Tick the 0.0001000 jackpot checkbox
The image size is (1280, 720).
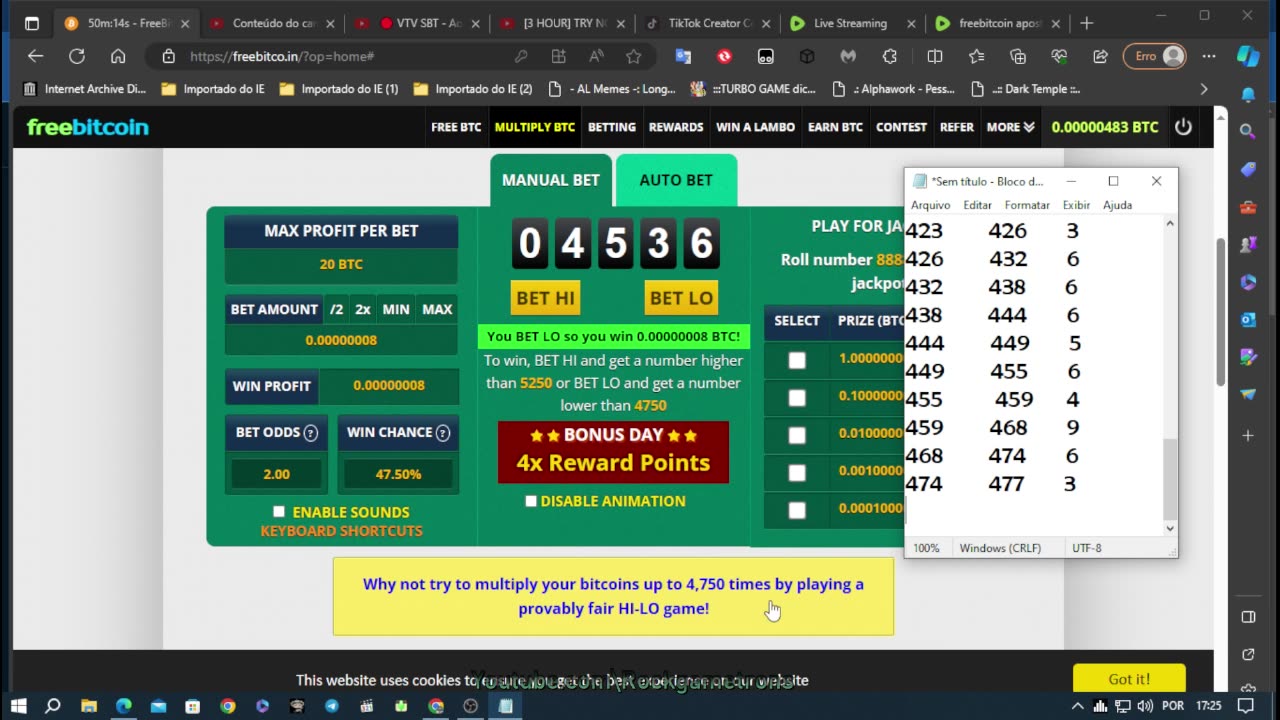click(x=797, y=510)
